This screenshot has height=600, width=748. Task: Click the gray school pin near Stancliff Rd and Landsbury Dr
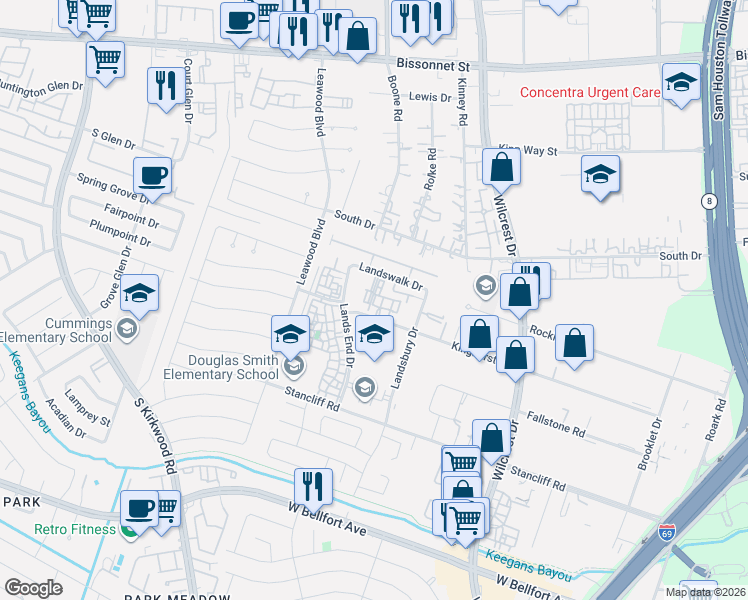(364, 388)
